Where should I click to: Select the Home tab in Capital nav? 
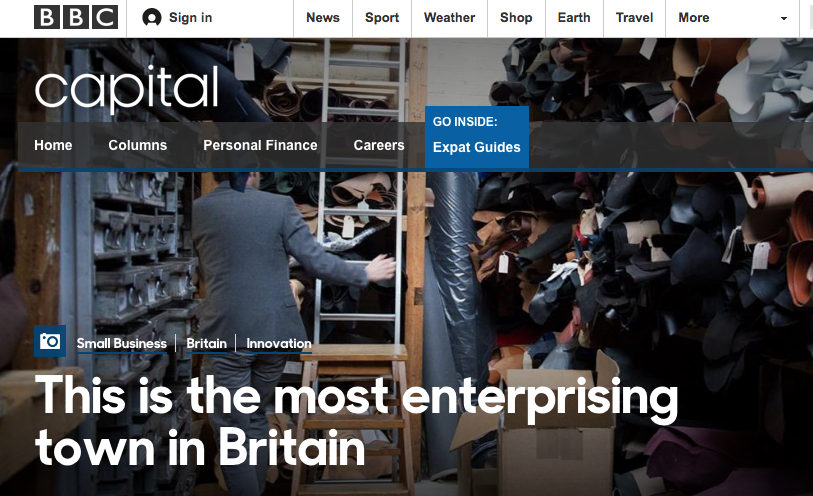[53, 145]
